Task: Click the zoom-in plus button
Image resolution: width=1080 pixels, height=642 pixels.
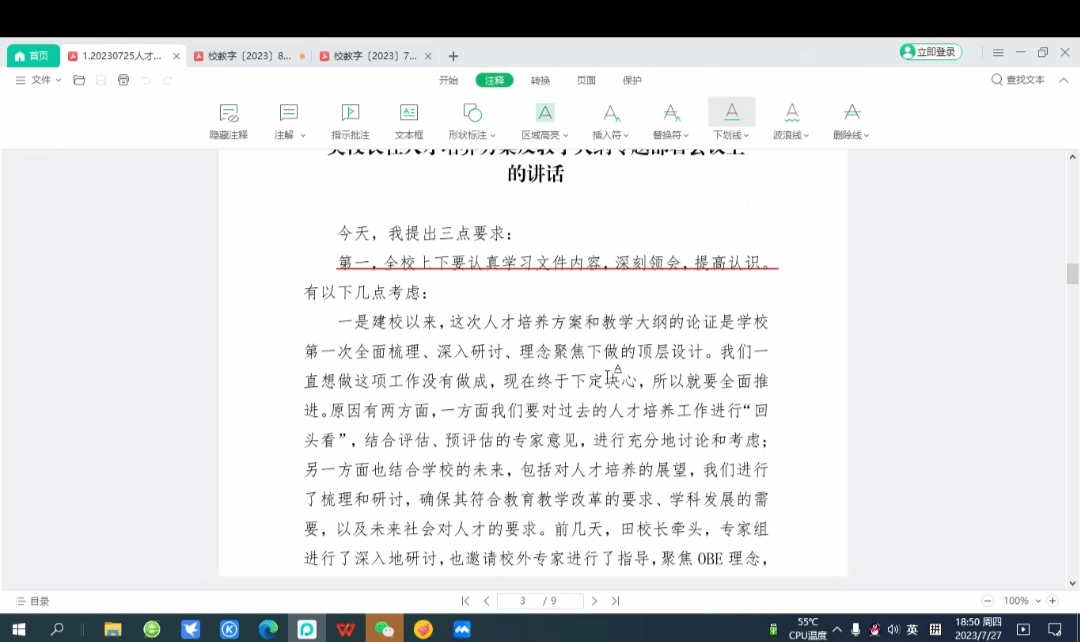Action: click(1052, 601)
